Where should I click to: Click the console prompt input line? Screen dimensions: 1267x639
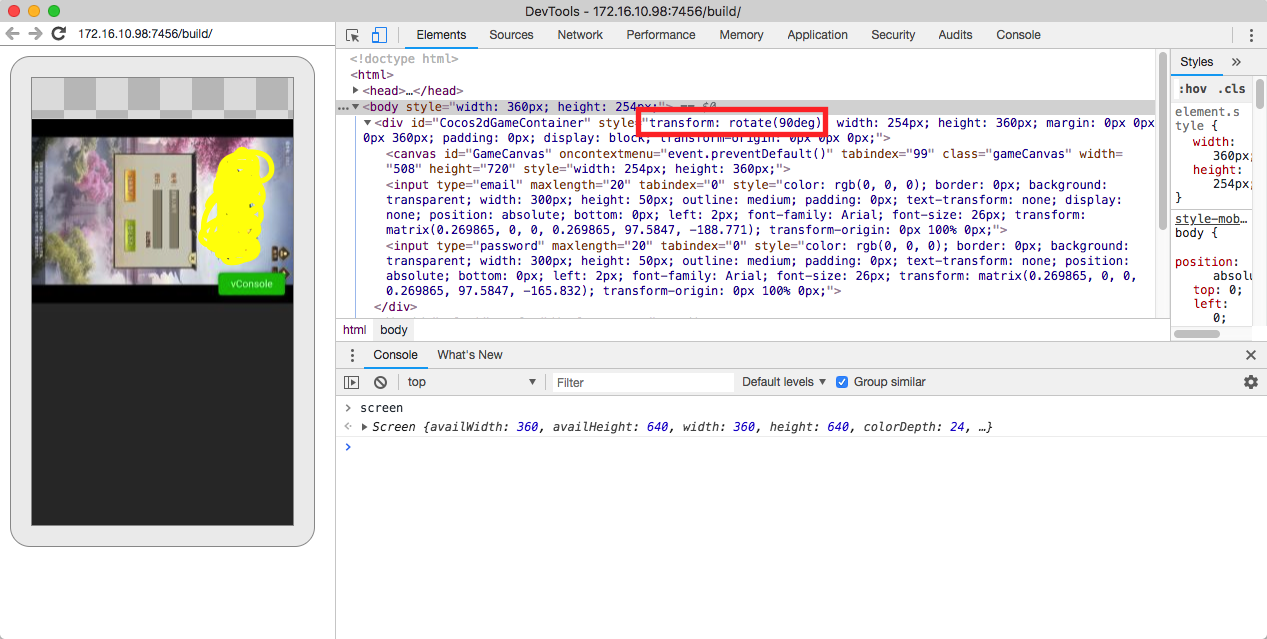(800, 447)
